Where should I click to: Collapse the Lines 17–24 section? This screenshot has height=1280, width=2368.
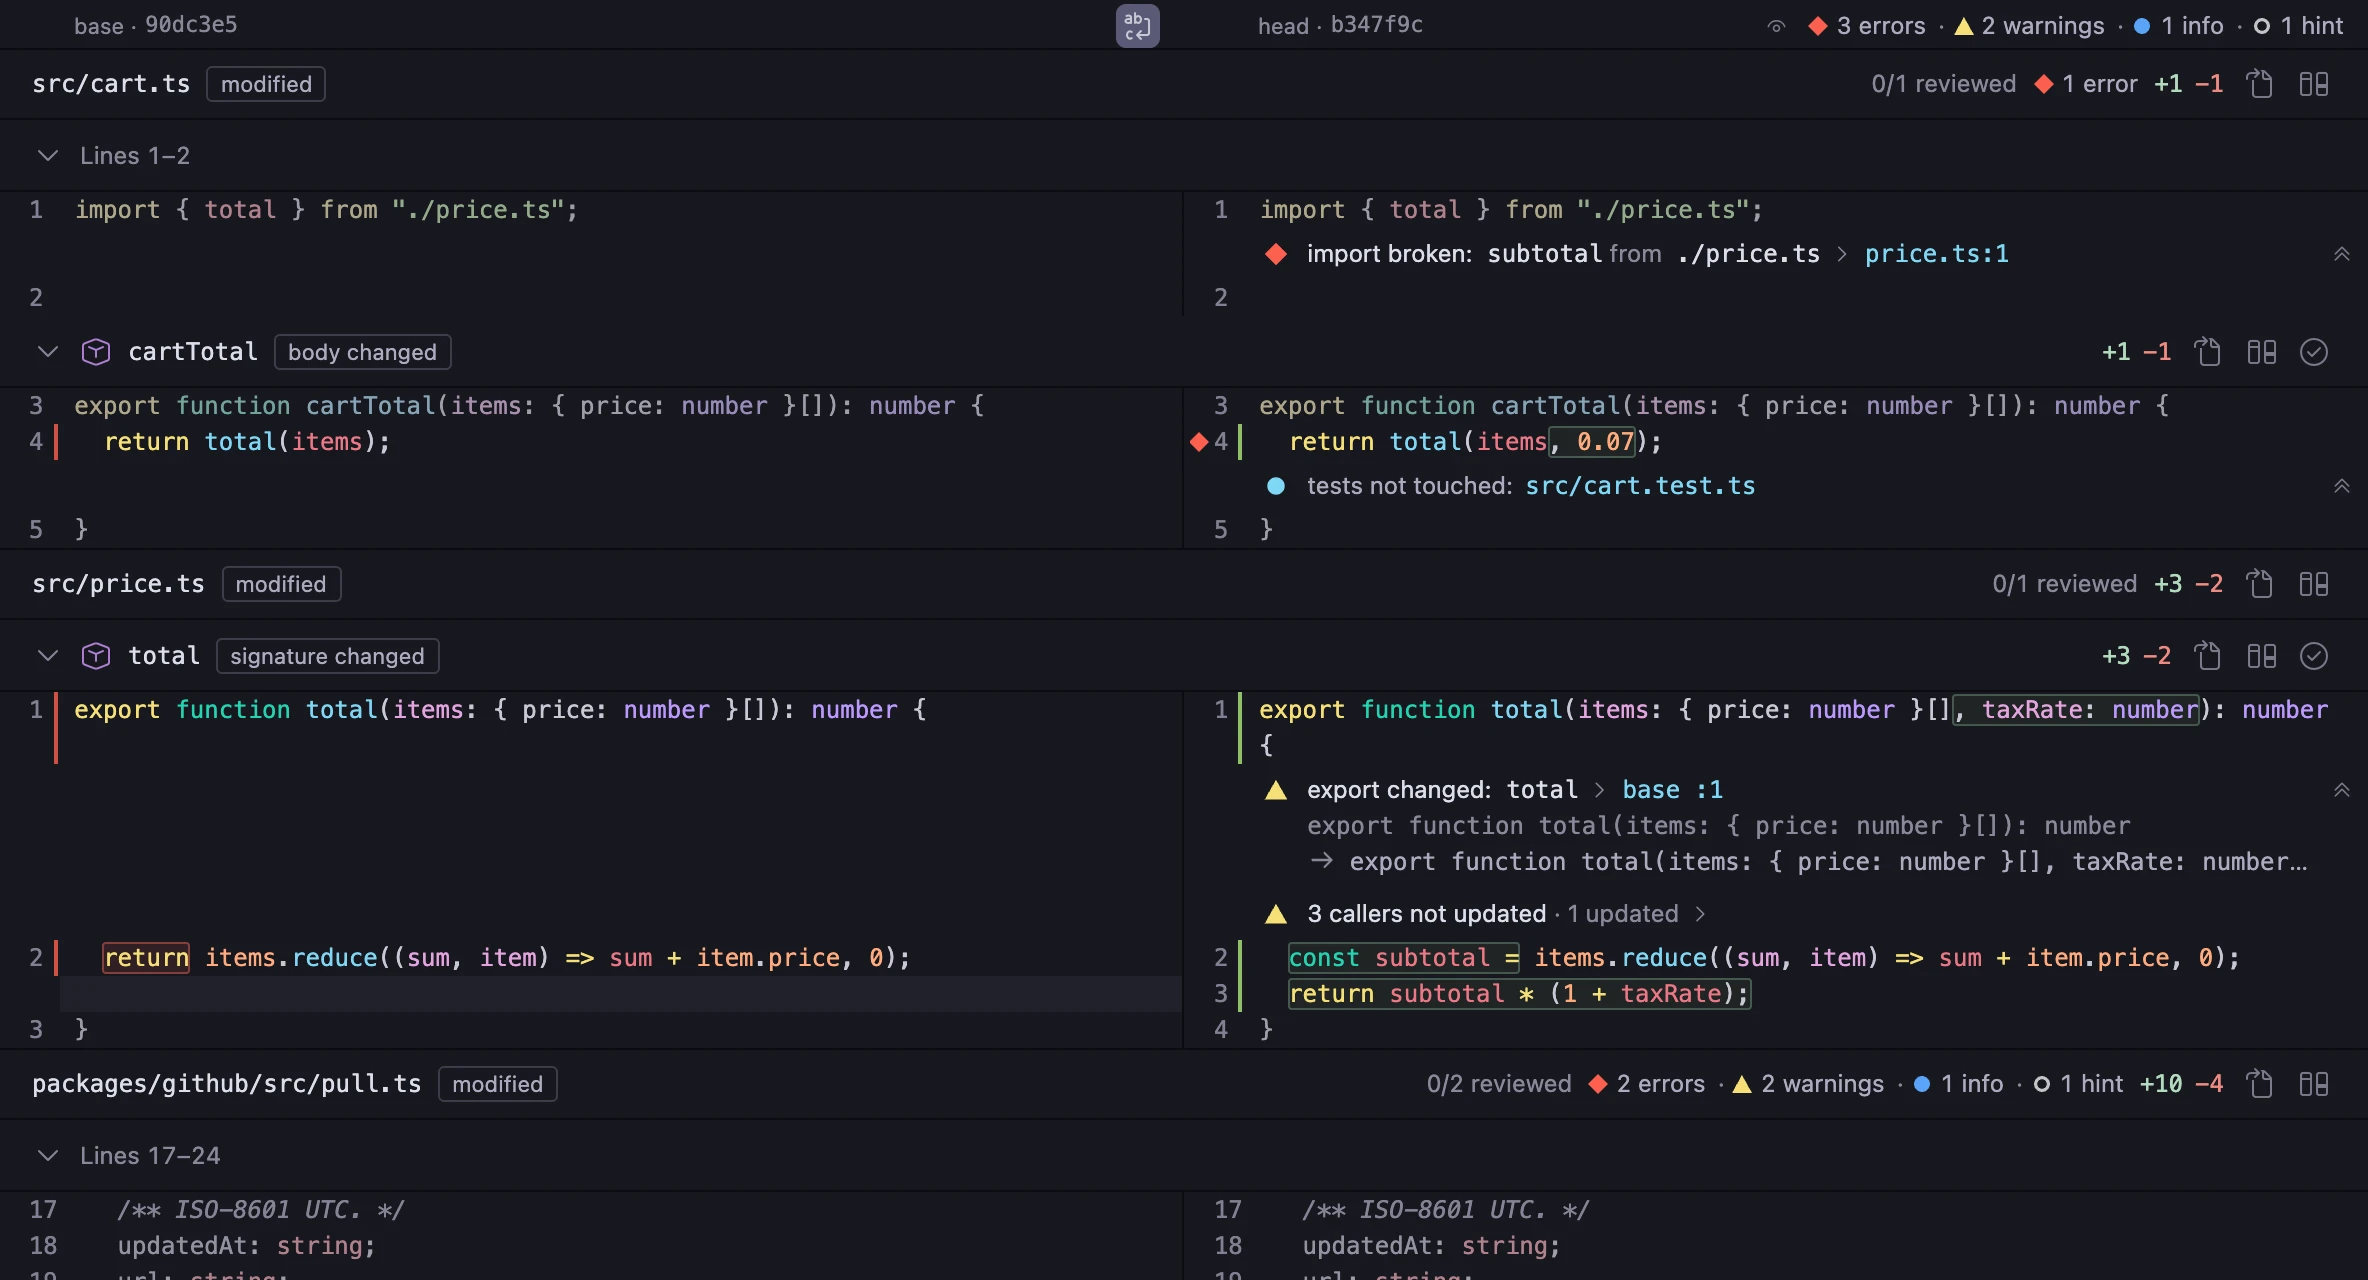pyautogui.click(x=47, y=1156)
